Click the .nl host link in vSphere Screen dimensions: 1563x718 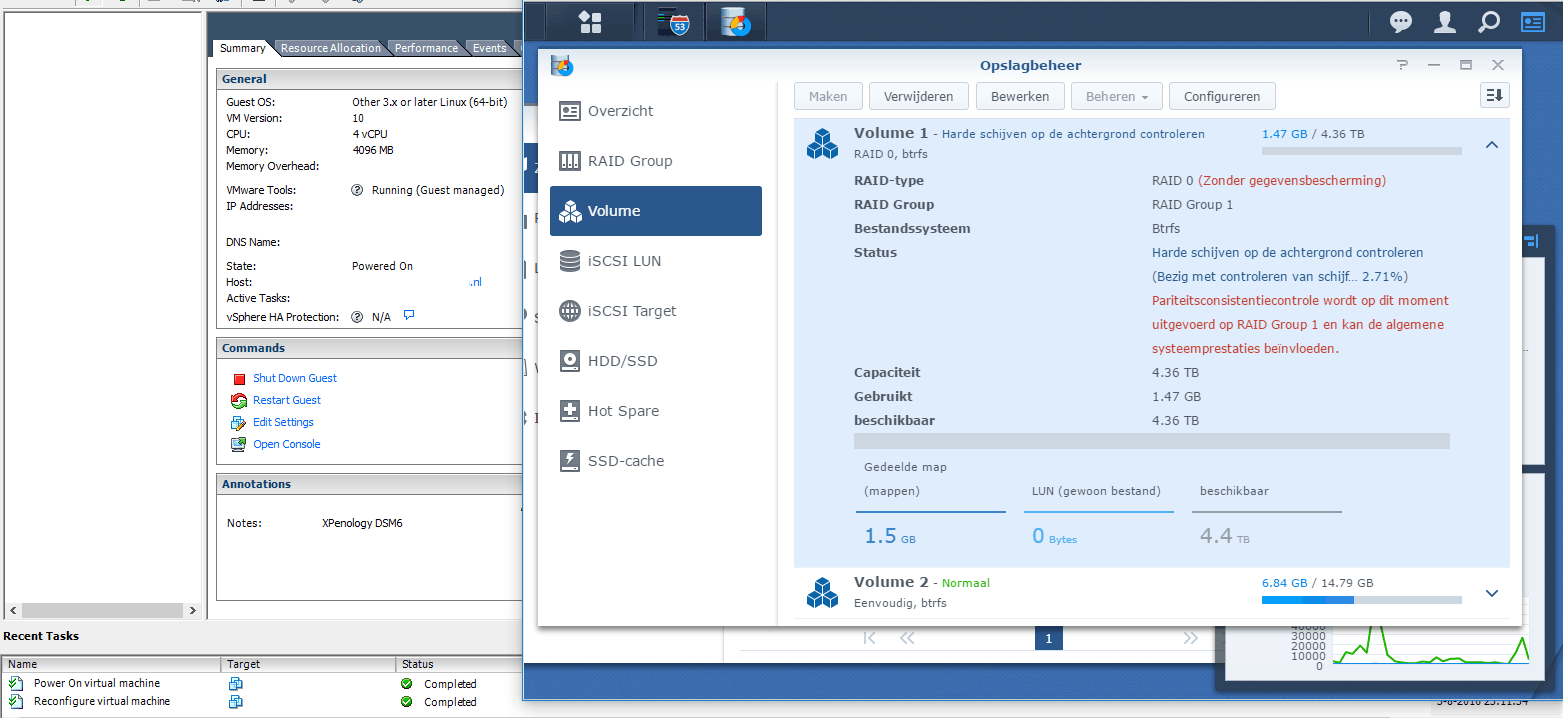(475, 282)
